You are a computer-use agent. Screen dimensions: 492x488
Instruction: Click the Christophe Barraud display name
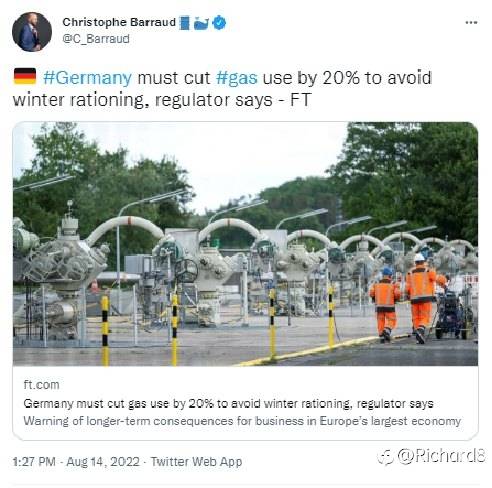point(119,22)
